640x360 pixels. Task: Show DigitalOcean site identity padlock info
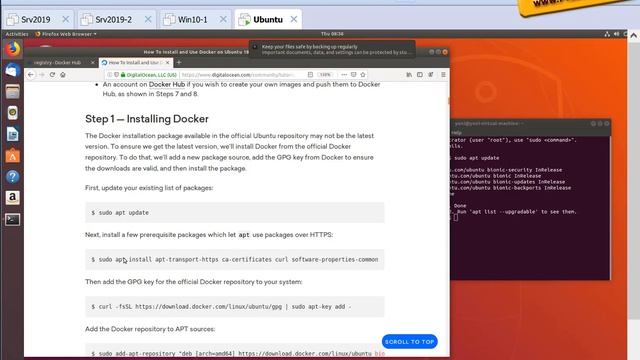point(123,75)
